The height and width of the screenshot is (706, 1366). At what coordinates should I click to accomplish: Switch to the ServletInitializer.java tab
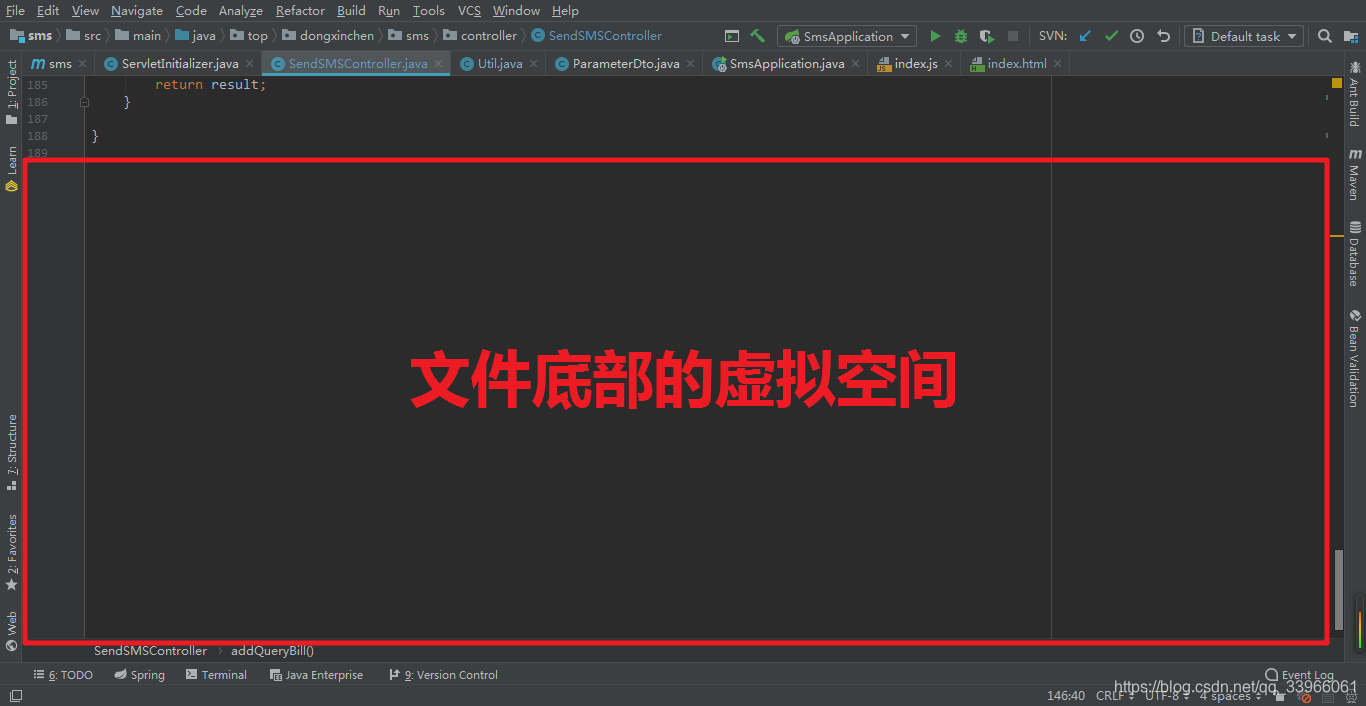pyautogui.click(x=180, y=63)
